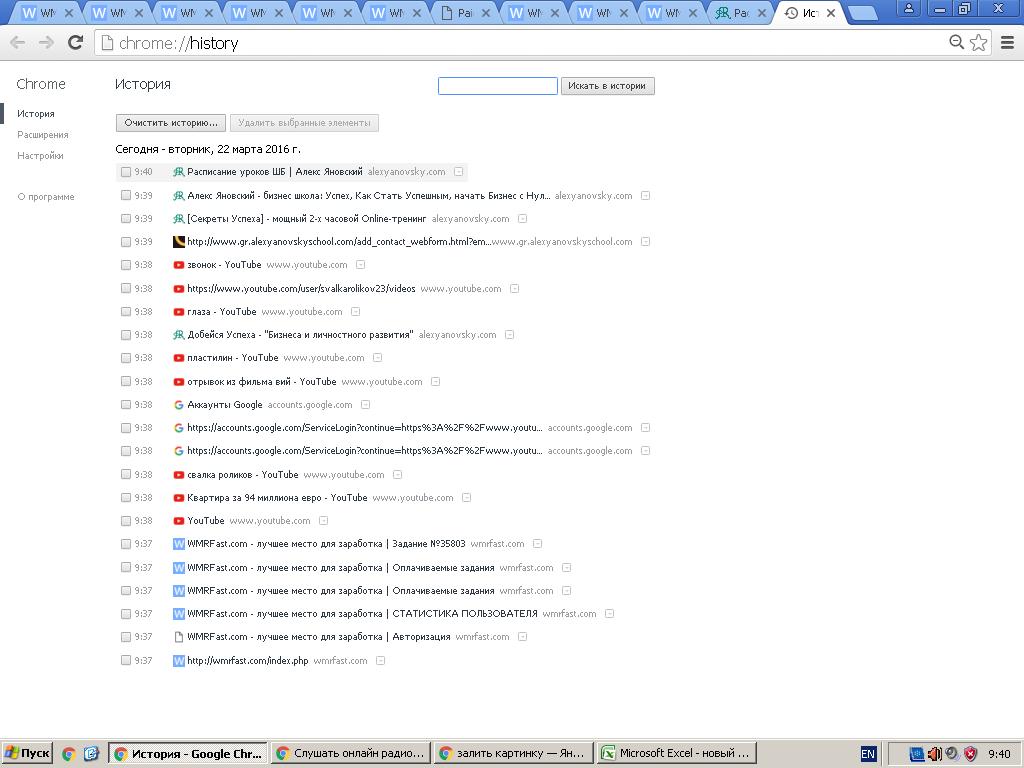Tick checkbox for 'Расписание уроков ШБ' entry
Image resolution: width=1024 pixels, height=768 pixels.
tap(126, 172)
